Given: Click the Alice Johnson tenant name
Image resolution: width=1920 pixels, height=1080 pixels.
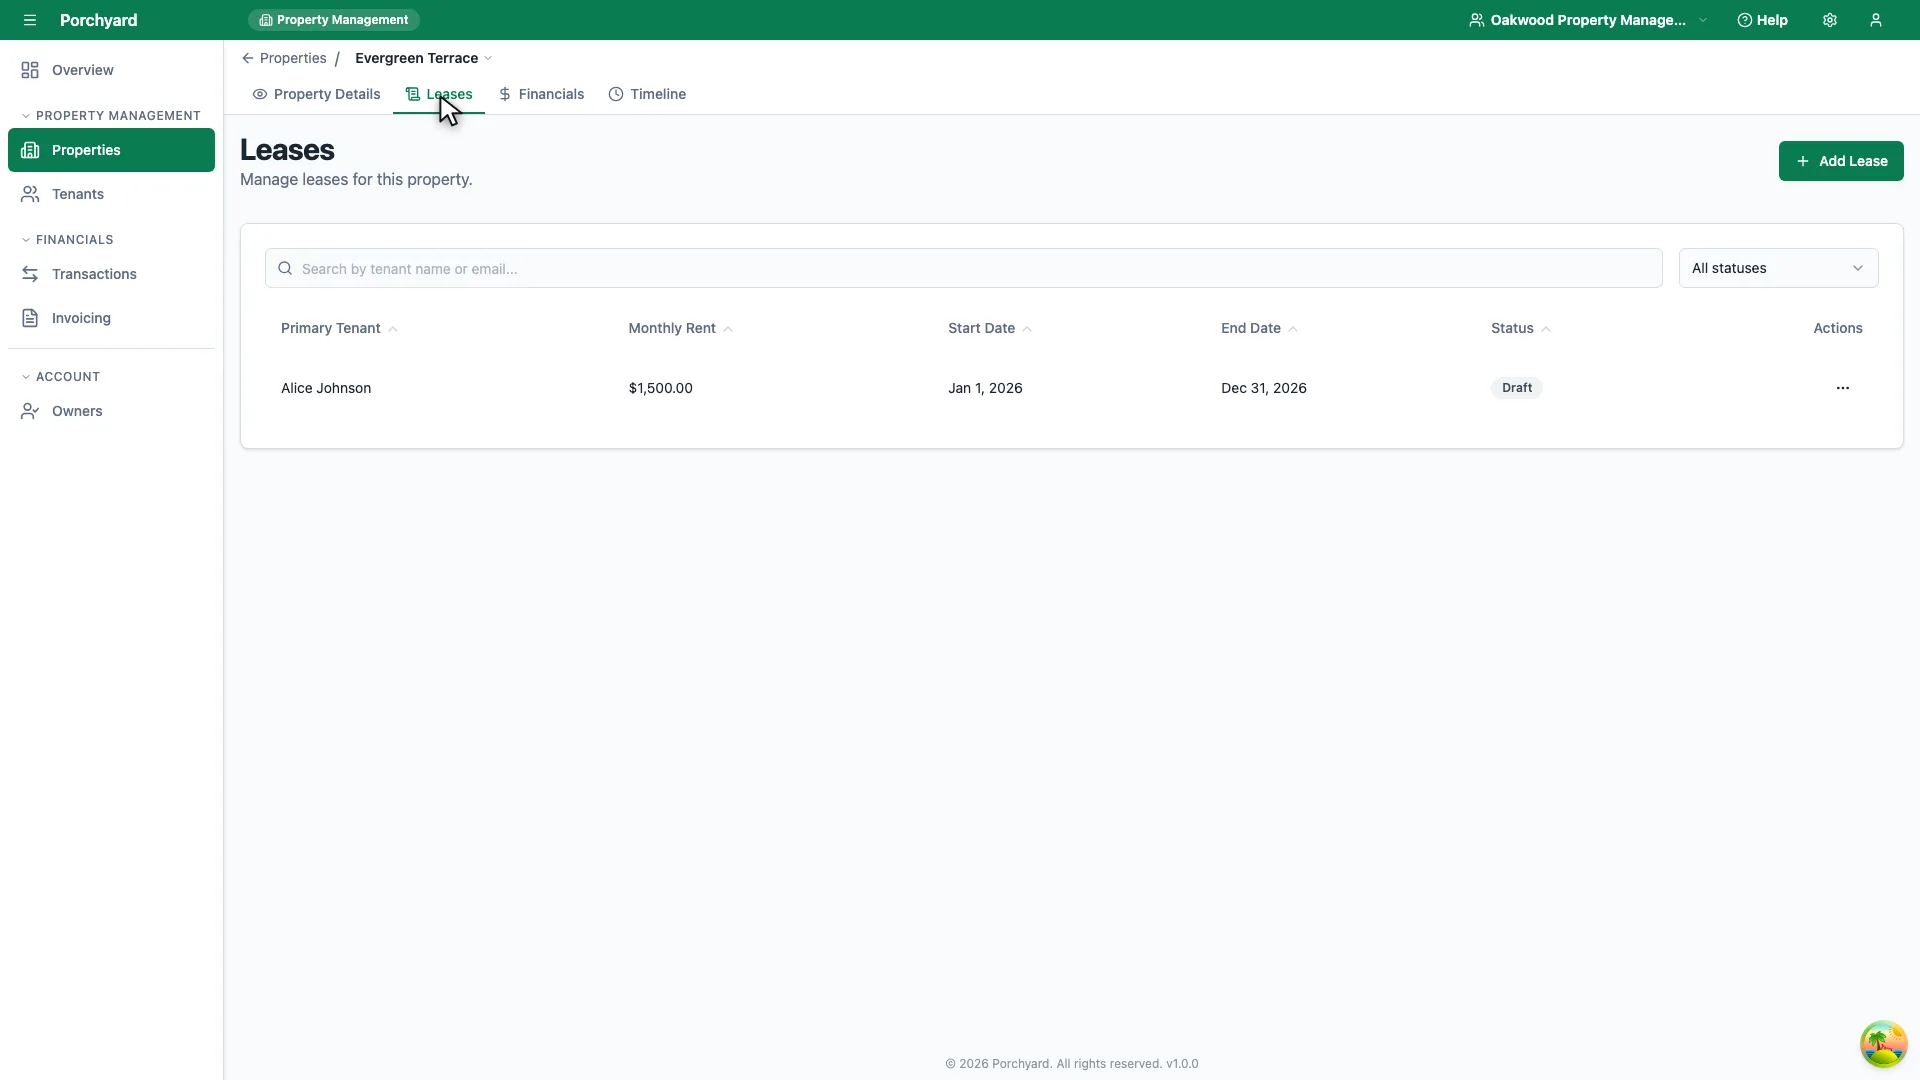Looking at the screenshot, I should pos(326,388).
